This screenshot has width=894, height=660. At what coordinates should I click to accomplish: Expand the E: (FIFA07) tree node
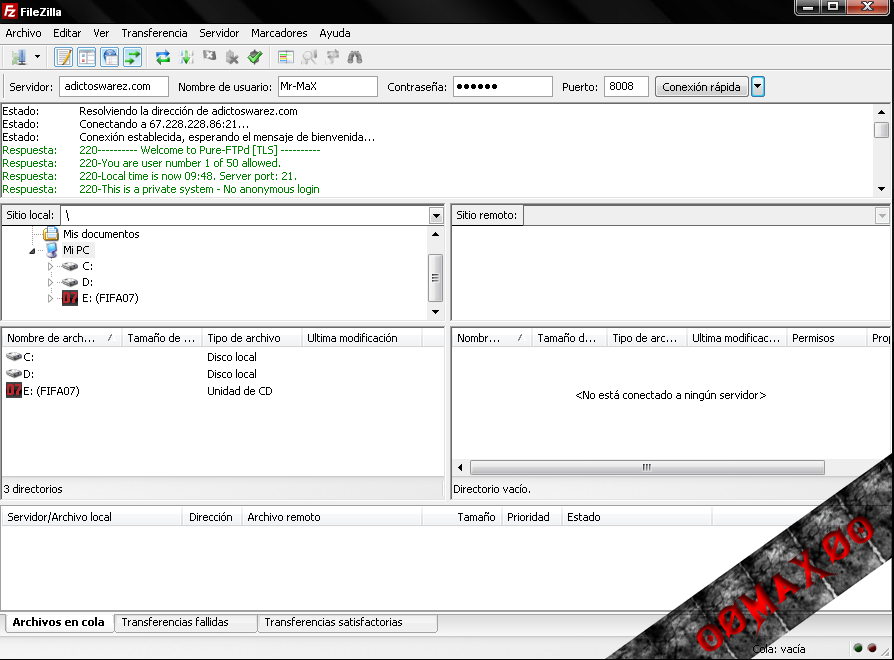point(50,298)
